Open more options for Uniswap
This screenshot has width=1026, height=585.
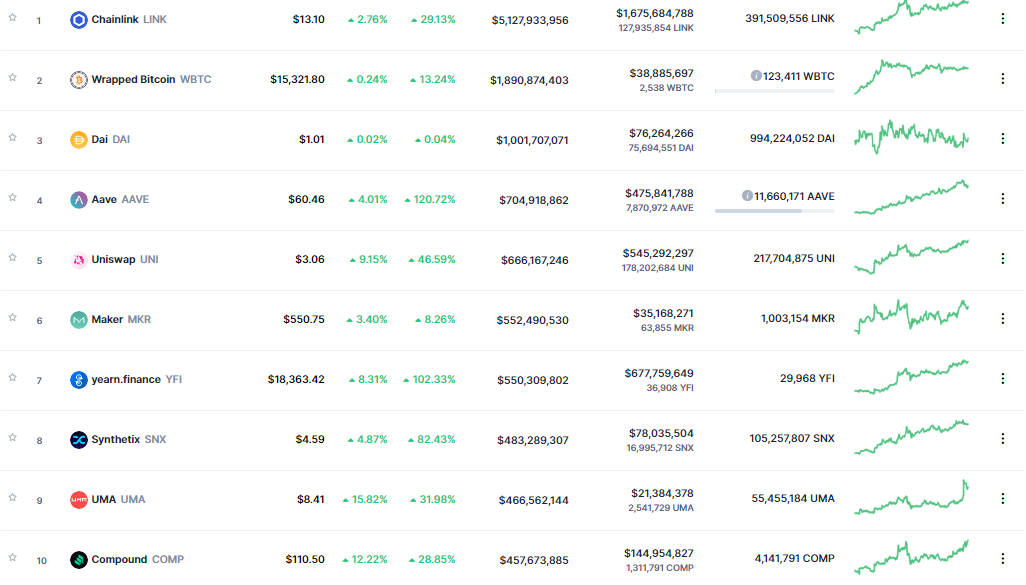click(x=1002, y=258)
